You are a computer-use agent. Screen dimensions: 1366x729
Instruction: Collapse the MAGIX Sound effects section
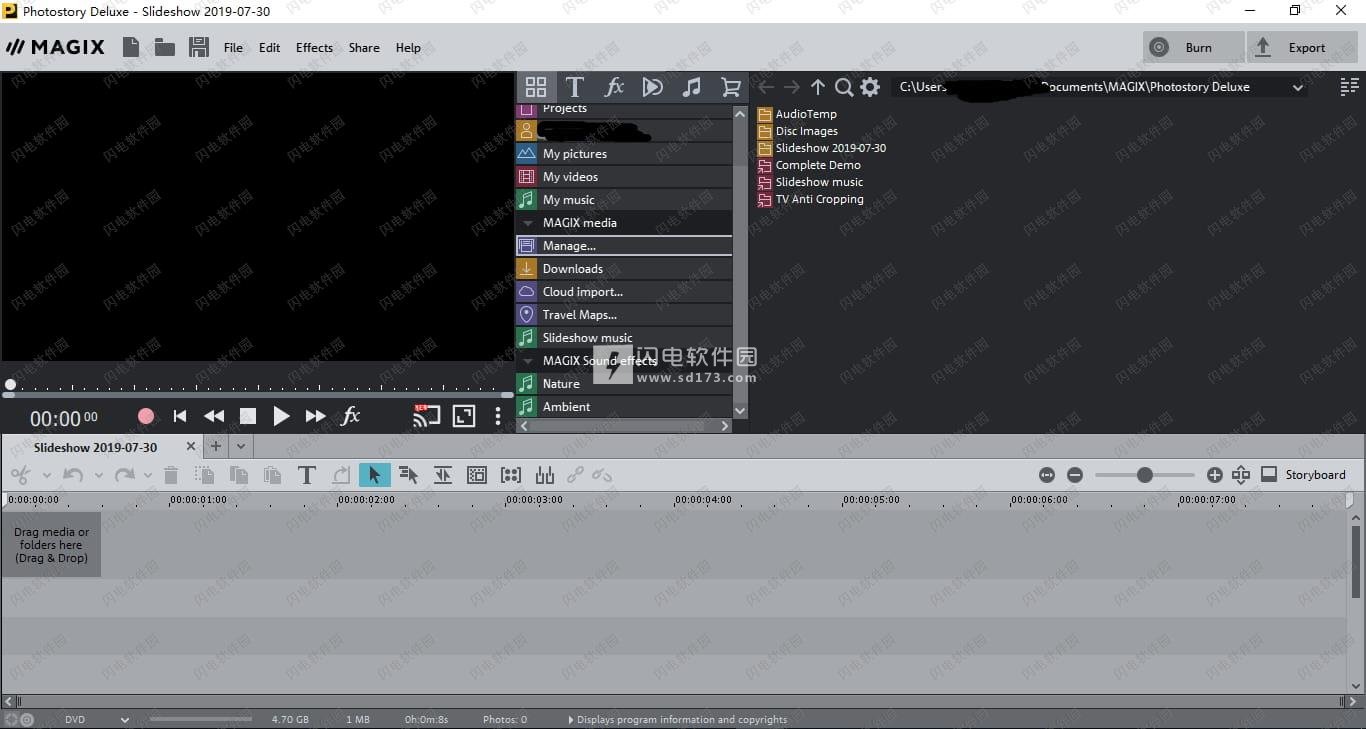click(x=529, y=361)
